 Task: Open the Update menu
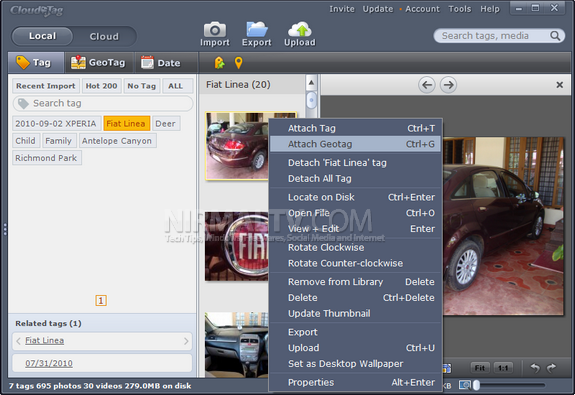(x=378, y=9)
